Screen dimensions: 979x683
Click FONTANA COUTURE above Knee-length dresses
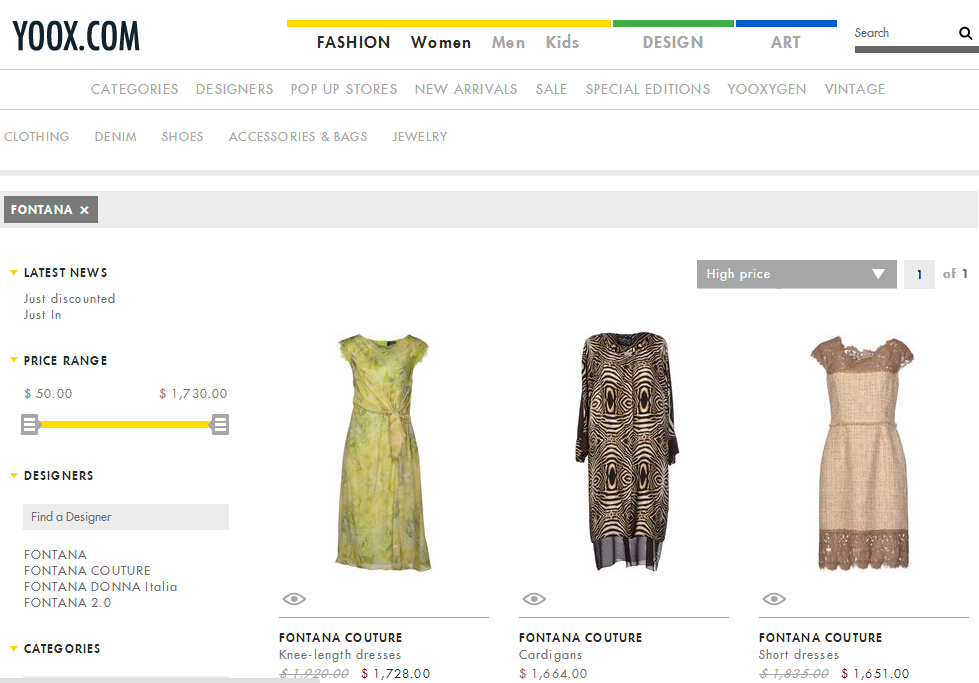coord(340,637)
